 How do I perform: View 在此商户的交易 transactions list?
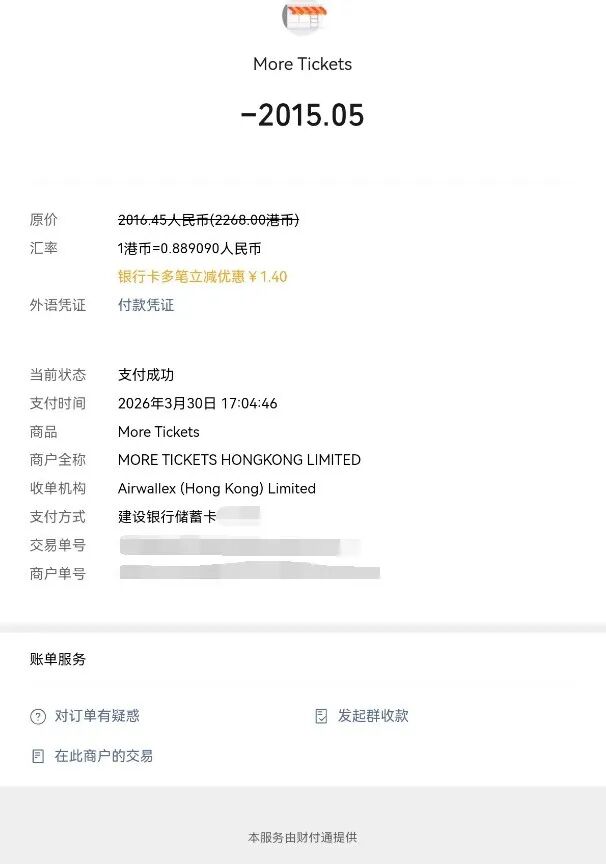(104, 755)
